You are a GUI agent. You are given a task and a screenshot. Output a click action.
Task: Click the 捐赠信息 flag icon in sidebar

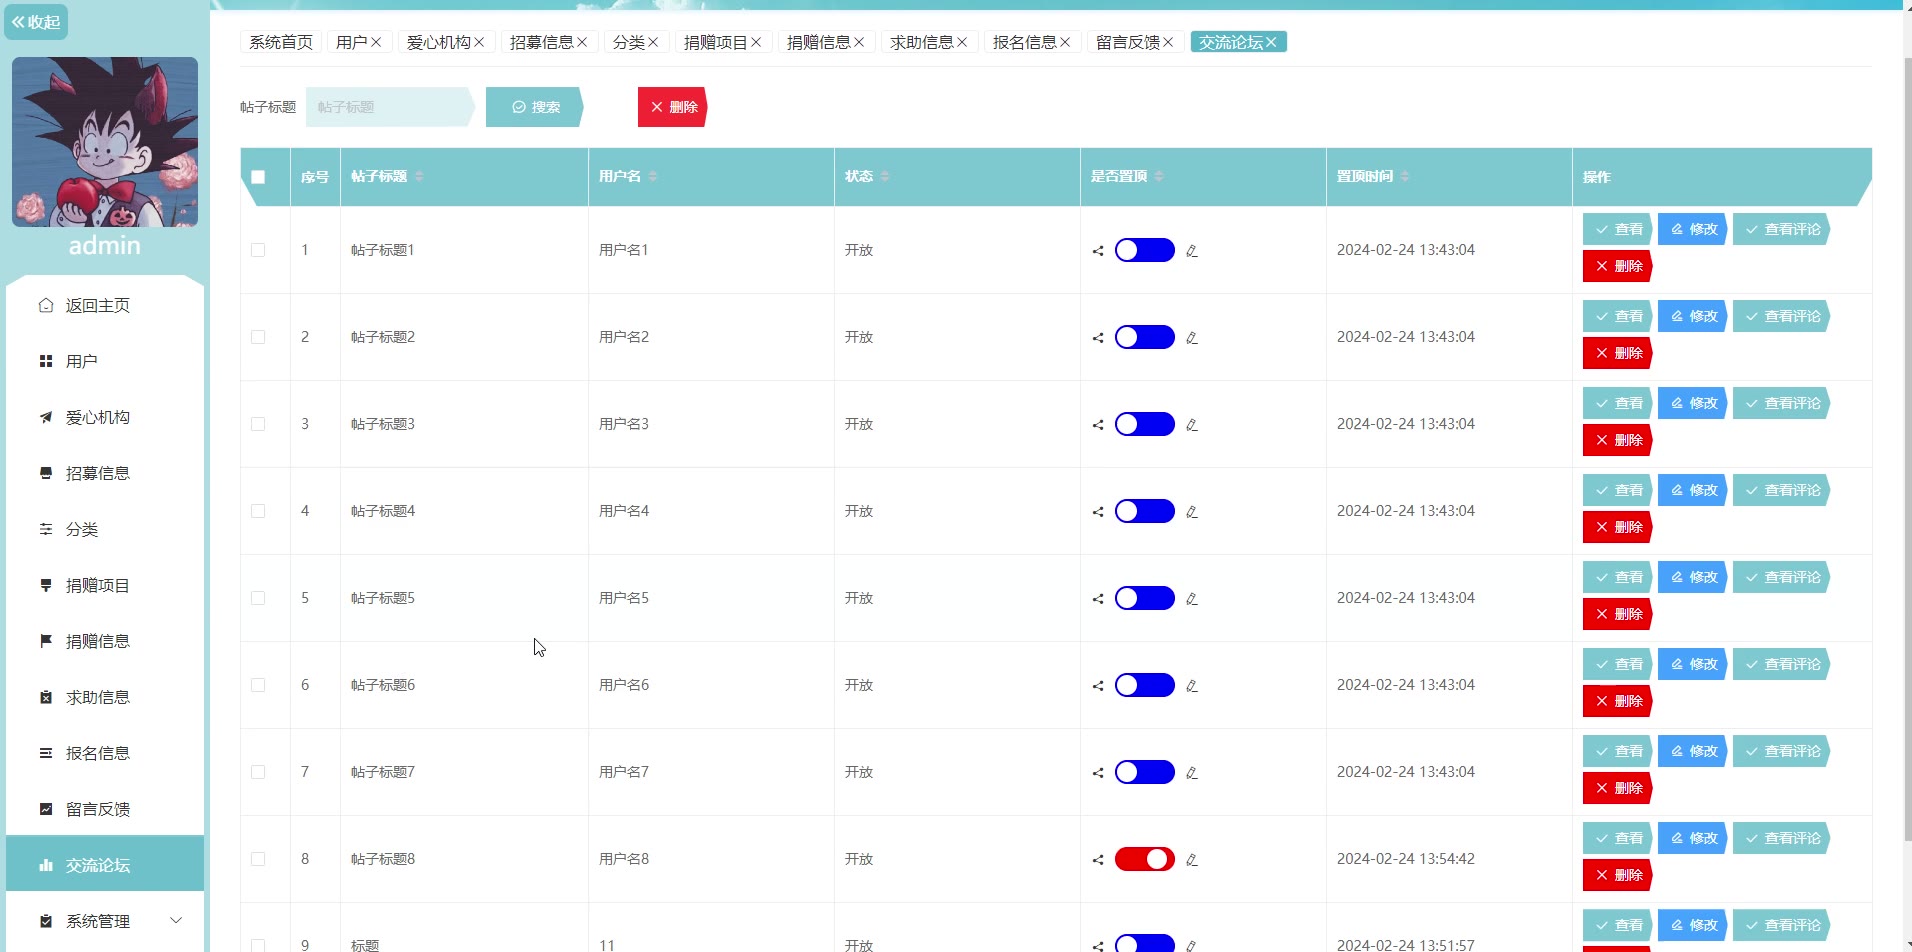point(46,641)
